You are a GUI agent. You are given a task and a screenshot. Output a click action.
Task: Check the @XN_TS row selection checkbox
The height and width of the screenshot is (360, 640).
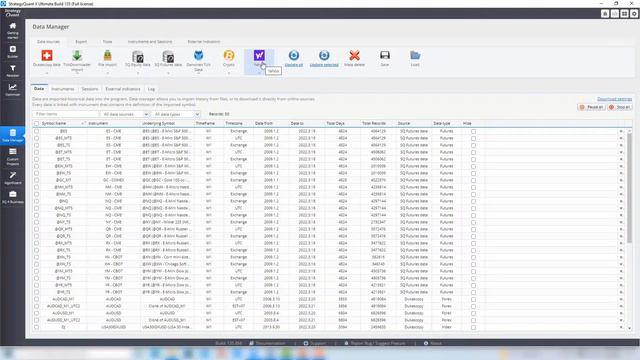(36, 257)
